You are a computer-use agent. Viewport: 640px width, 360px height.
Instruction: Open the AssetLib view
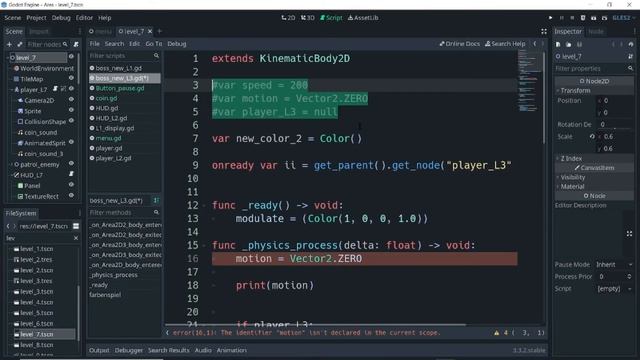coord(363,18)
